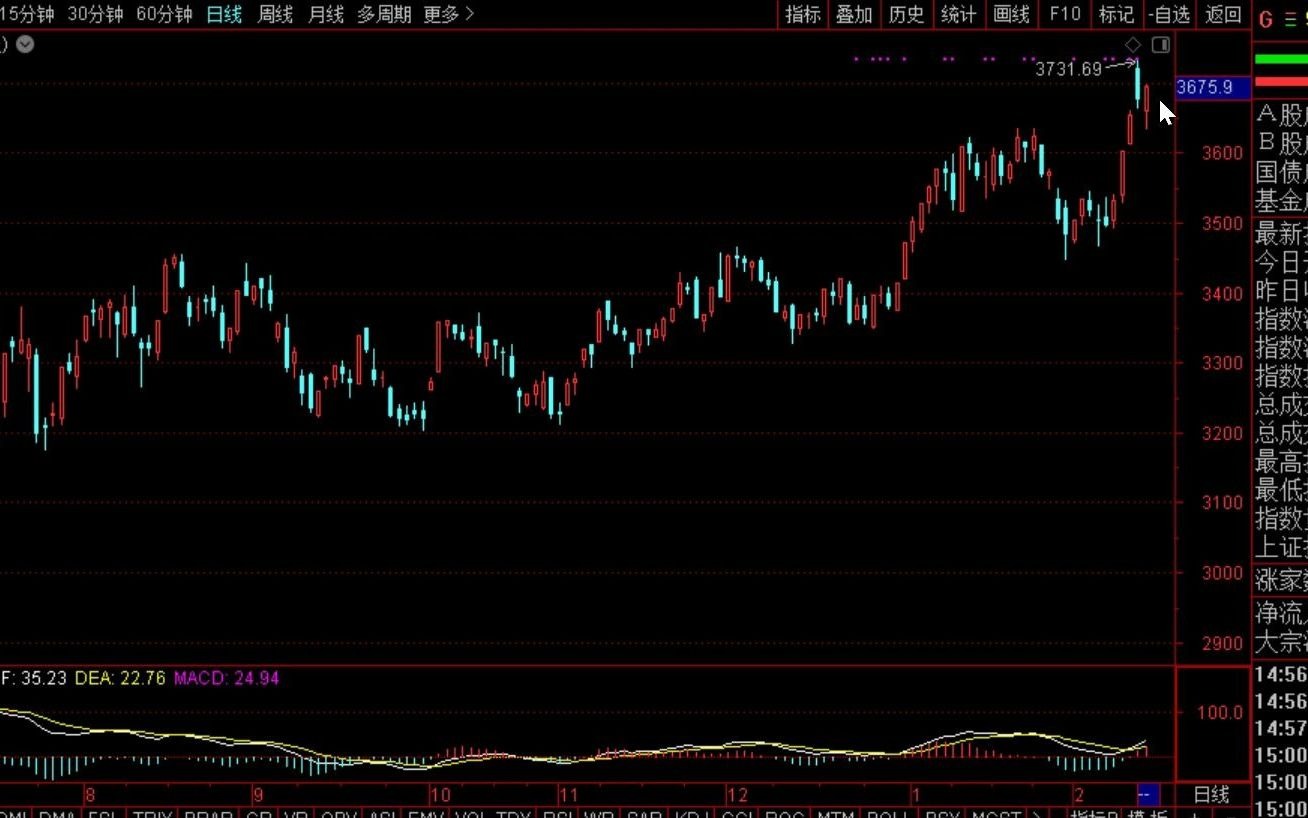Click the green bar in the right panel

click(x=1281, y=59)
